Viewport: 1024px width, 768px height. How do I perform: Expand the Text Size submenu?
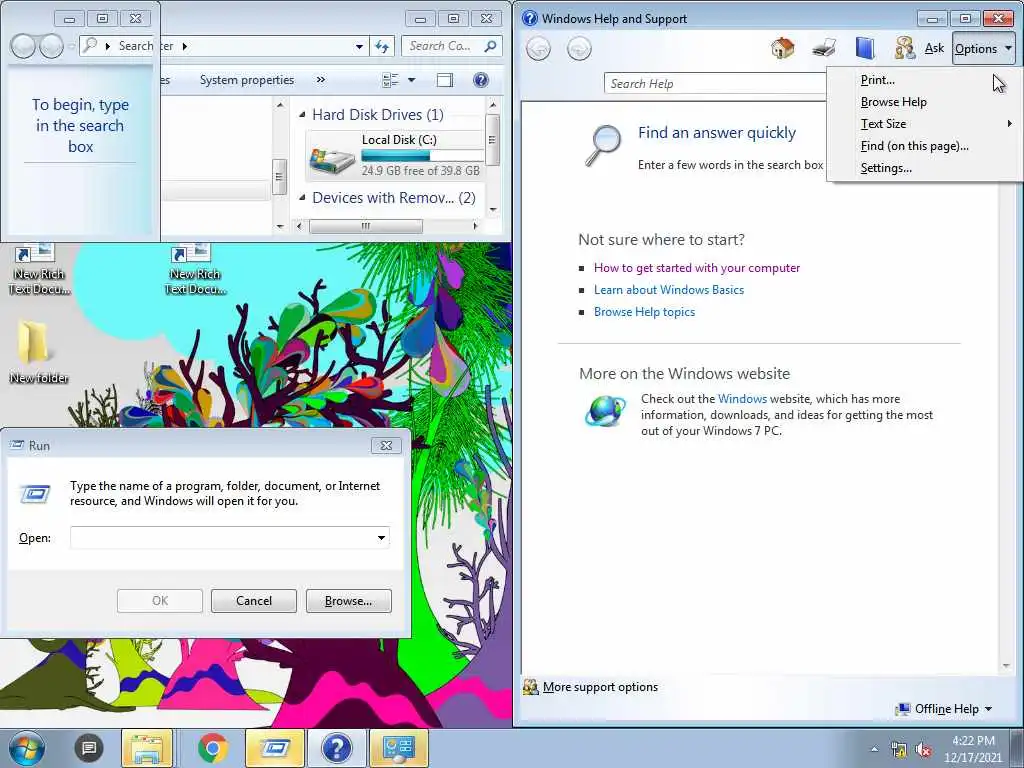point(923,123)
